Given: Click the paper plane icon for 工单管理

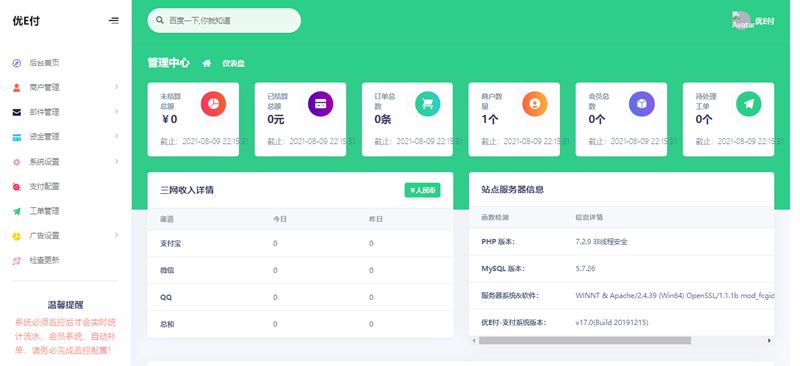Looking at the screenshot, I should [17, 211].
